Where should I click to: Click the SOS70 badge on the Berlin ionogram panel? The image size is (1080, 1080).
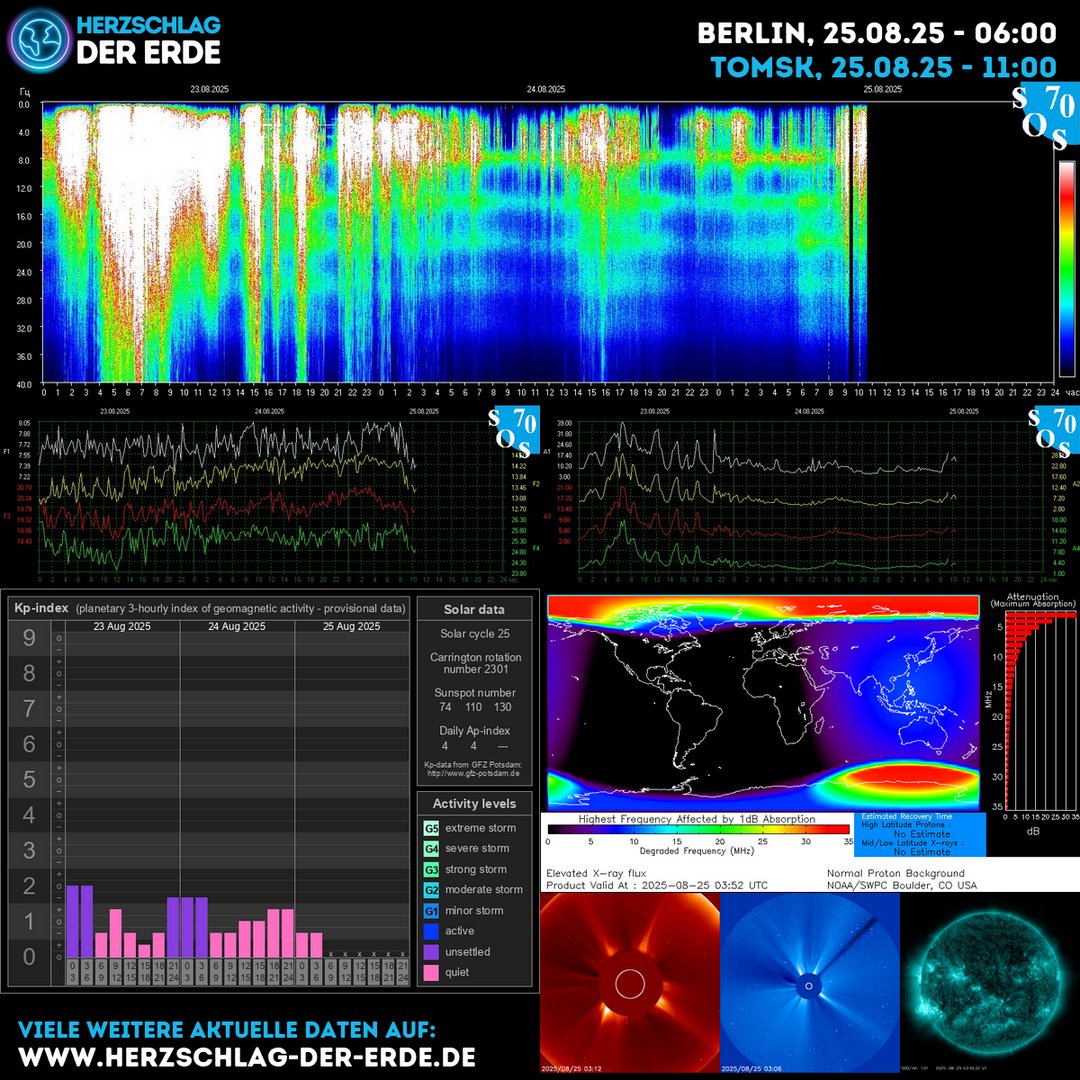(516, 430)
